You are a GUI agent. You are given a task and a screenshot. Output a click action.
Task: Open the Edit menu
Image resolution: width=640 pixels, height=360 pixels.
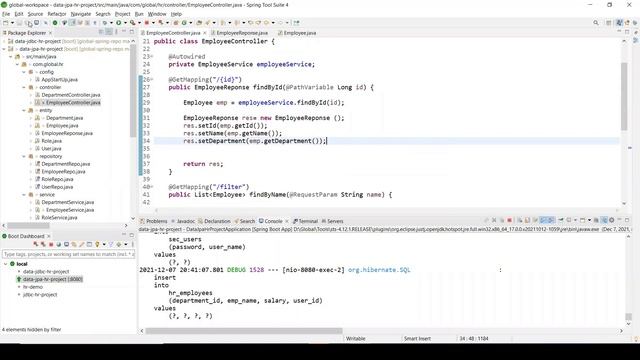pos(19,14)
